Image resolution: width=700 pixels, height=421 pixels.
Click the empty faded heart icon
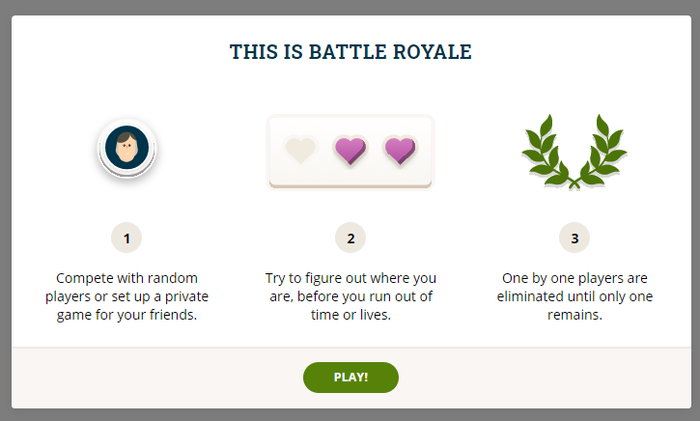click(300, 151)
